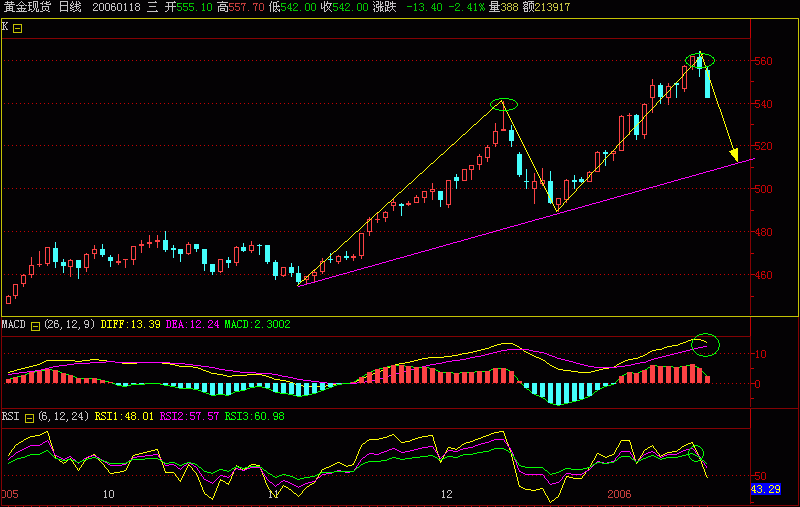Click the volume label 量388
800x507 pixels.
504,7
